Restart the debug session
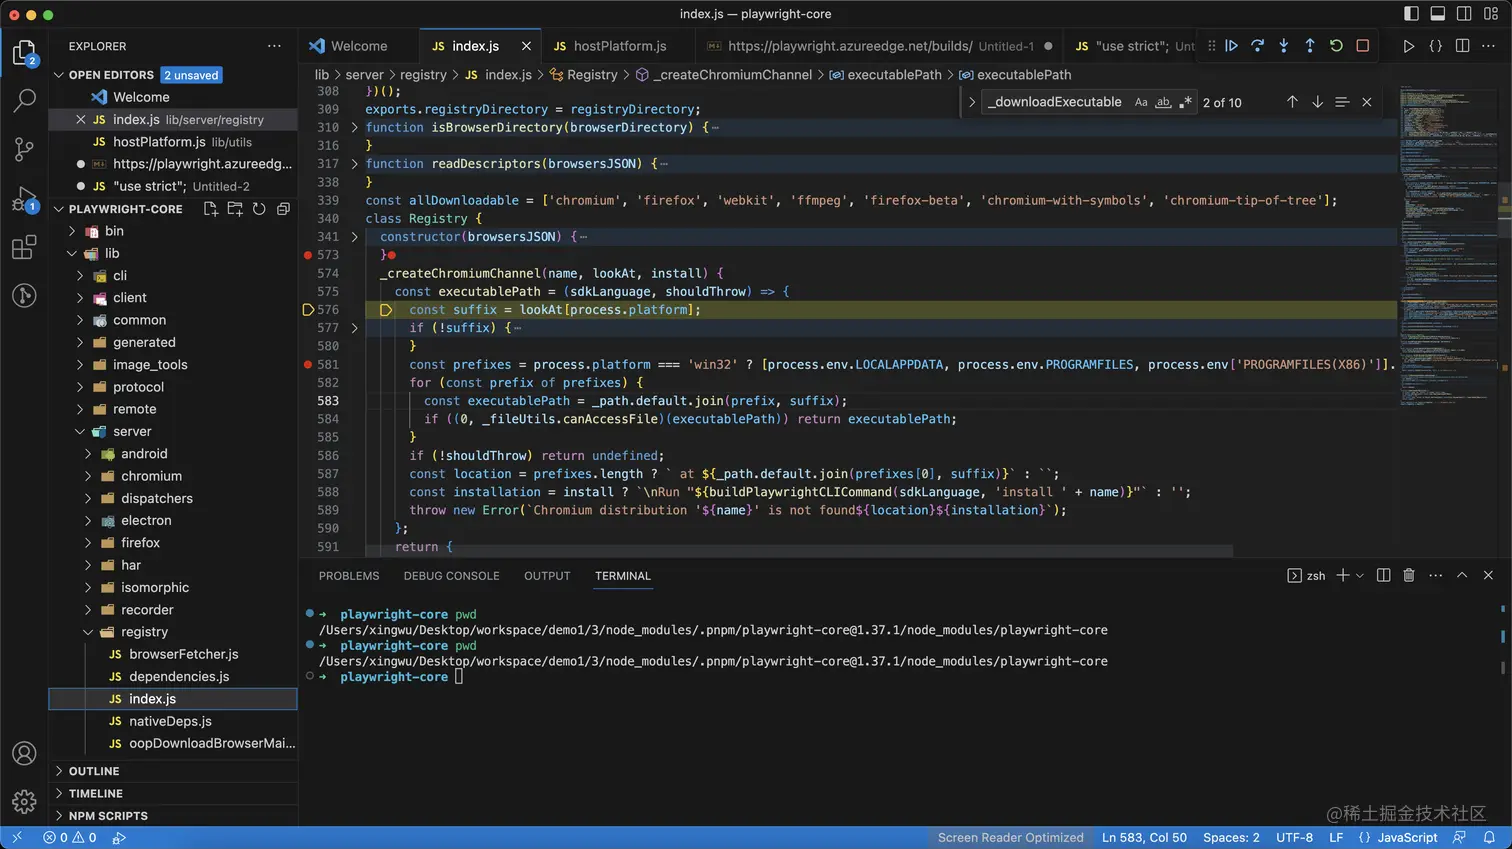Viewport: 1512px width, 849px height. click(x=1336, y=46)
